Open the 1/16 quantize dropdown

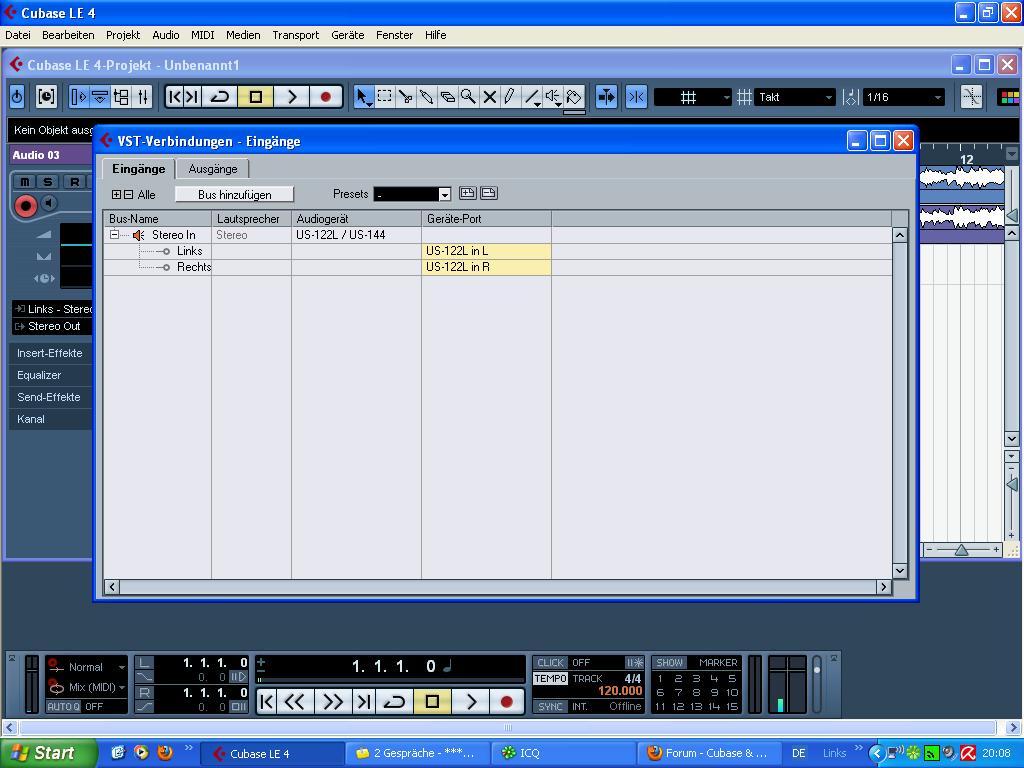tap(903, 97)
